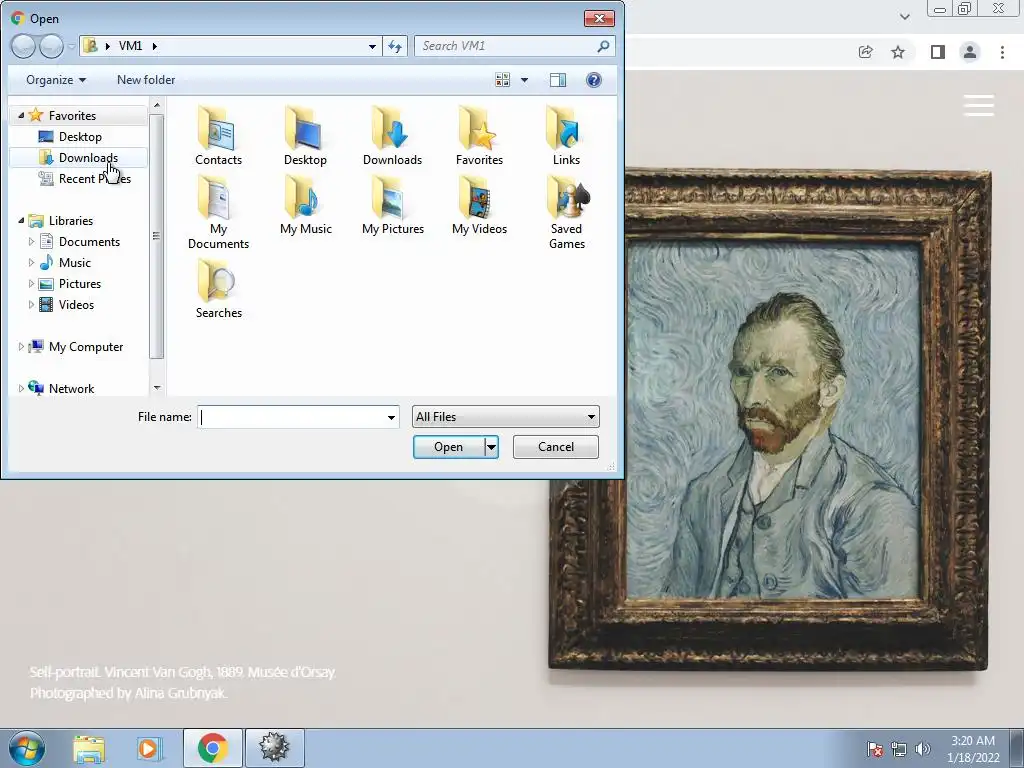Click the network tray icon
The width and height of the screenshot is (1024, 768).
(899, 748)
